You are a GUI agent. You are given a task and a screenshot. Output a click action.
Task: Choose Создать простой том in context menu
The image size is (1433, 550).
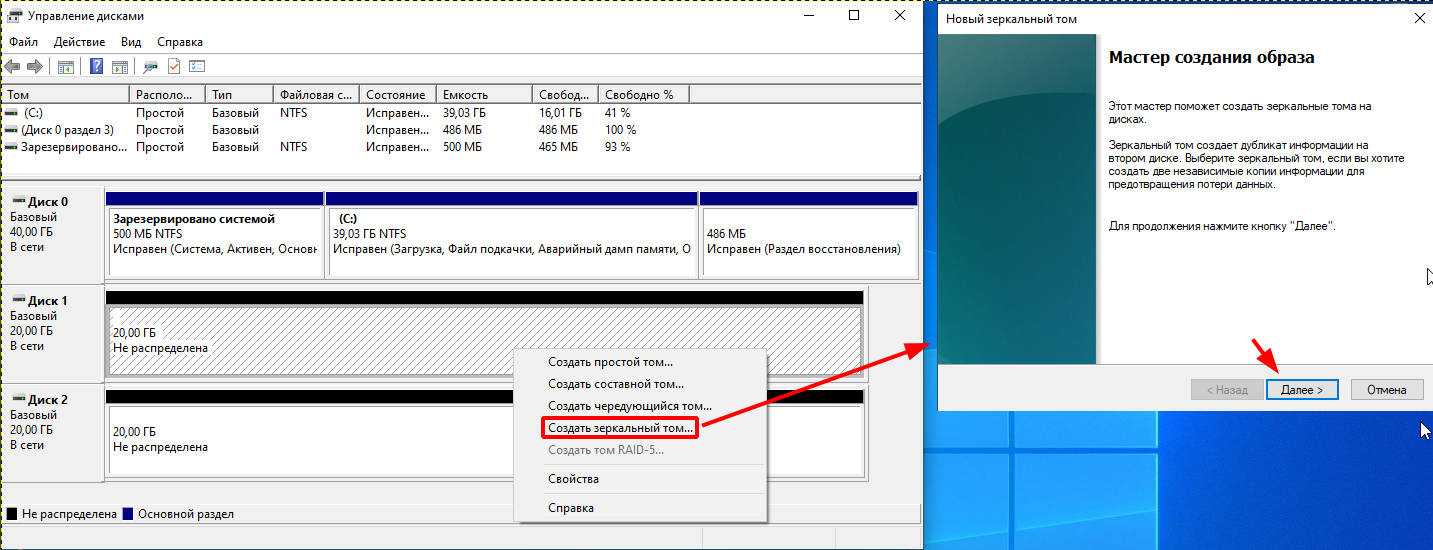point(610,362)
